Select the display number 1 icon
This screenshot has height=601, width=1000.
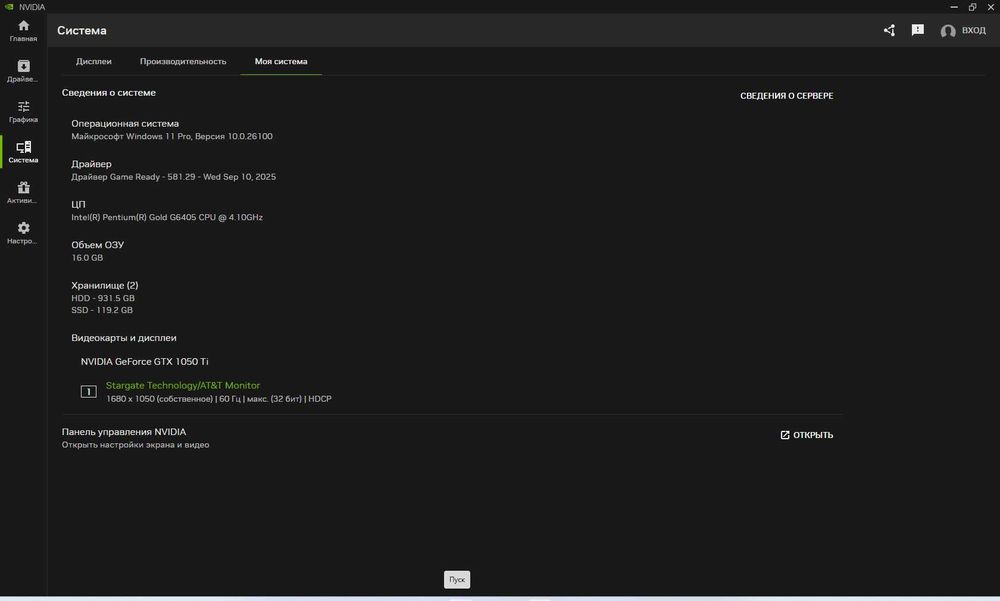pos(89,392)
